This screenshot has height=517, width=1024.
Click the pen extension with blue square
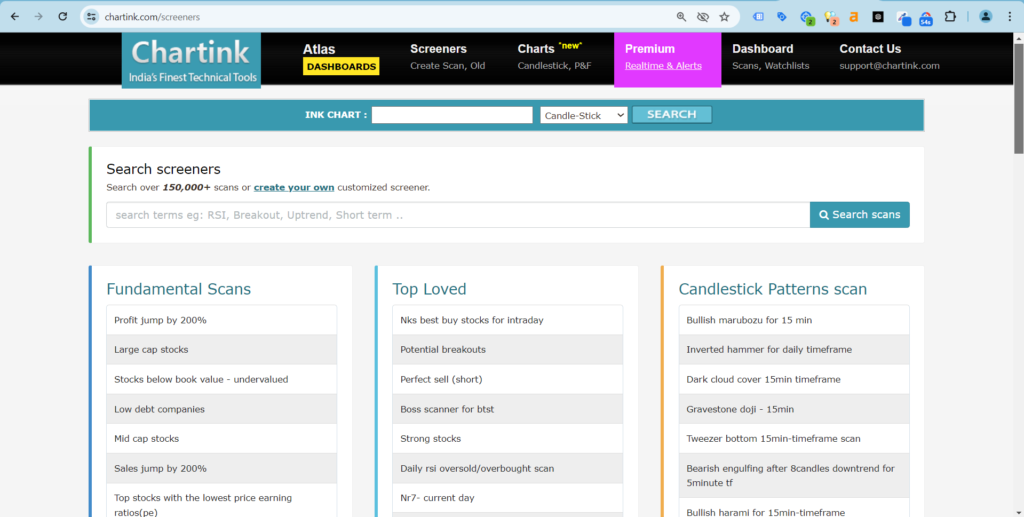click(904, 18)
